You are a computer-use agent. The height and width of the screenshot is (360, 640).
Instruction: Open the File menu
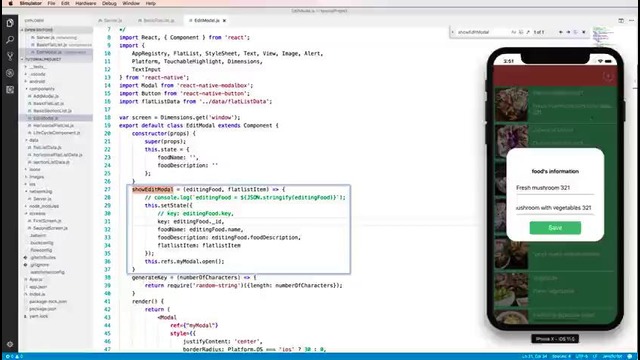[x=51, y=3]
